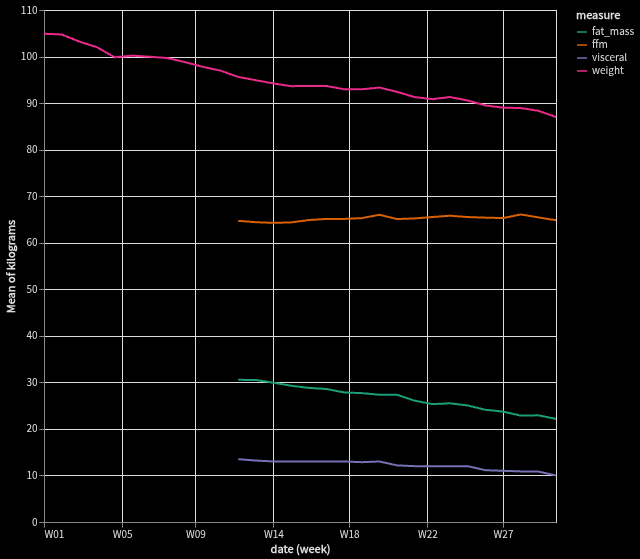Click the 'Mean of kilograms' y-axis title
Screen dimensions: 640x559
(x=11, y=266)
